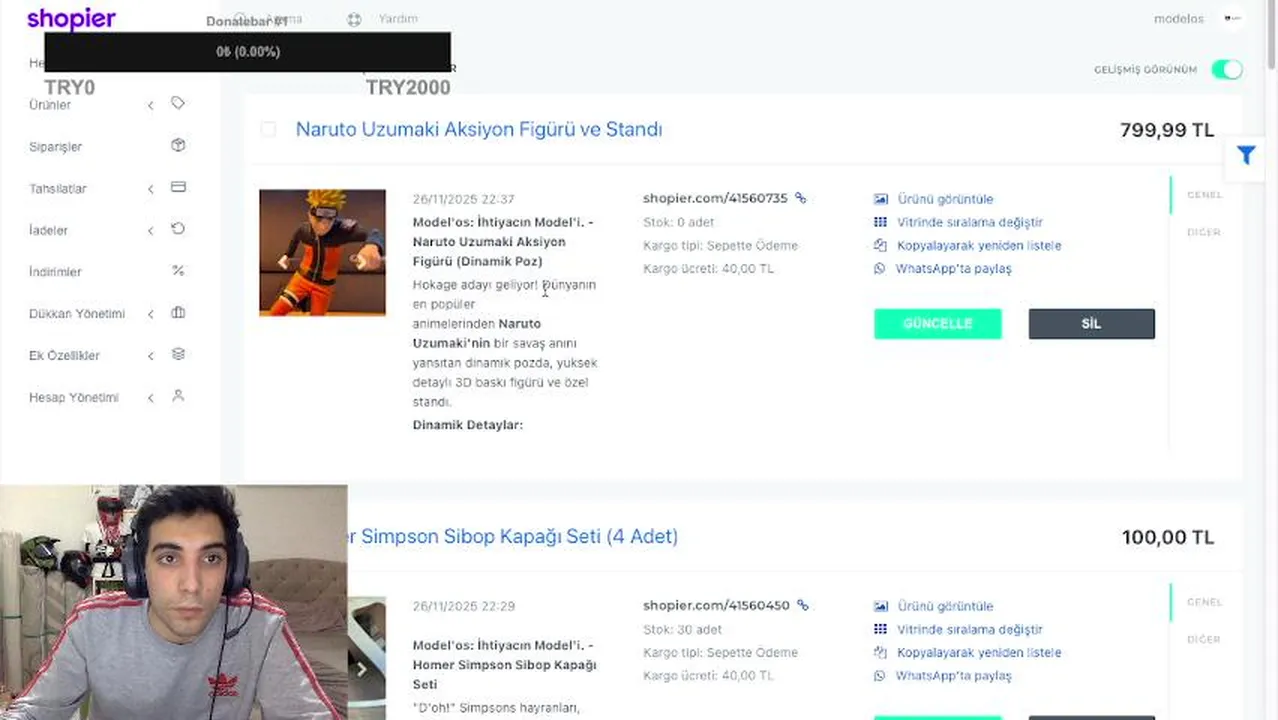Click Naruto's Ürünü görüntüle image icon

(880, 199)
